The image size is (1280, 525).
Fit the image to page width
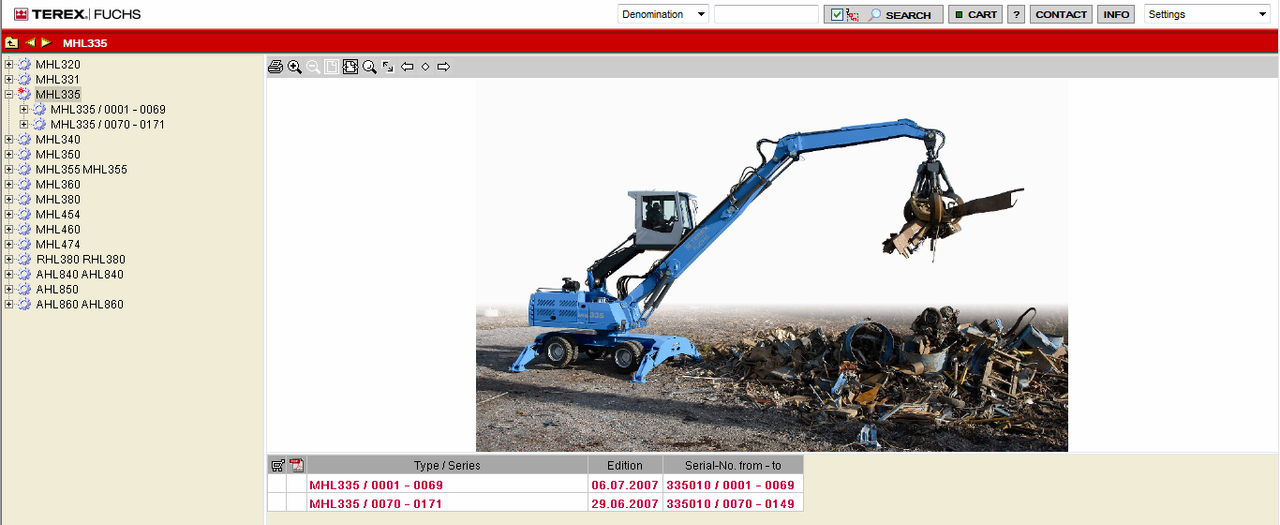(x=350, y=67)
